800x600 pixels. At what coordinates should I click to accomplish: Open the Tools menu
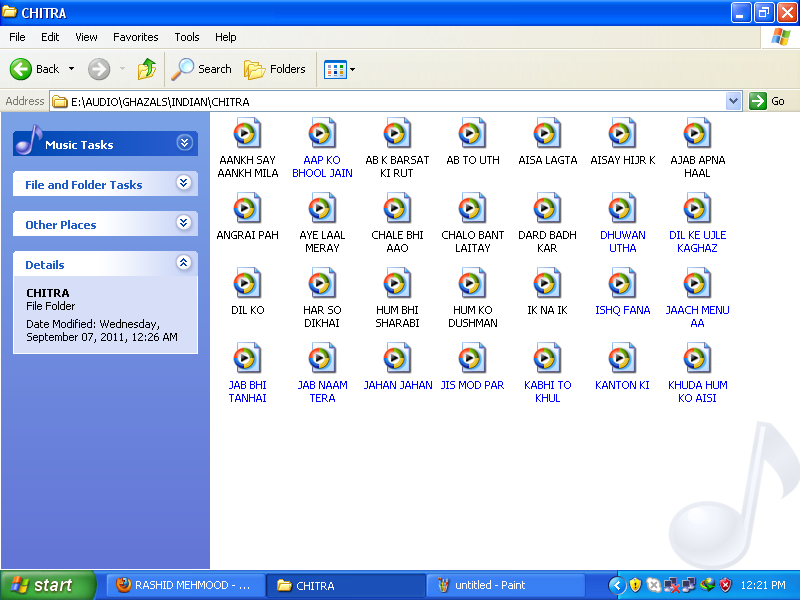(187, 37)
